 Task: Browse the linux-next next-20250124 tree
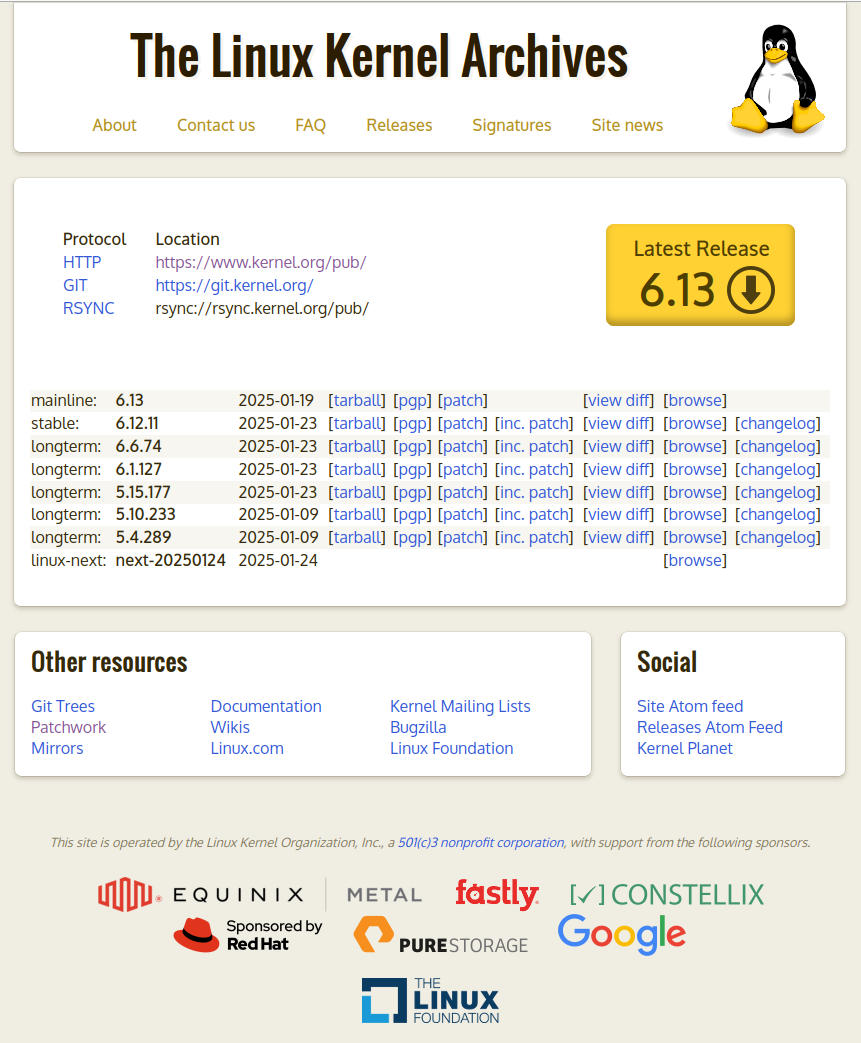(x=695, y=560)
